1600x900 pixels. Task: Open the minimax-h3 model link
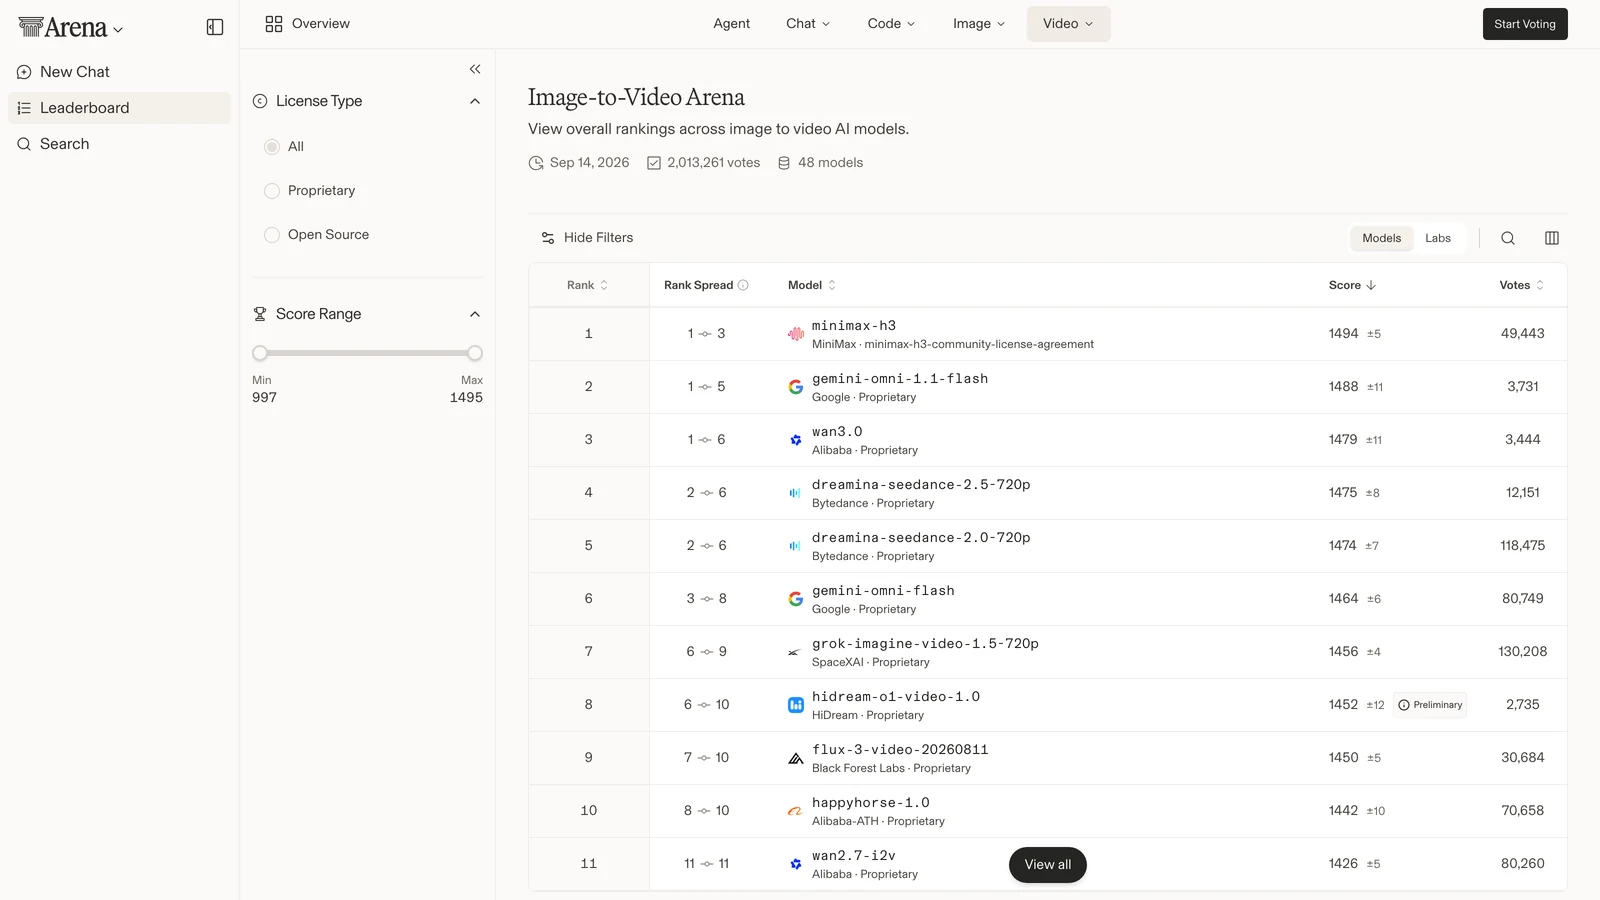click(x=854, y=326)
